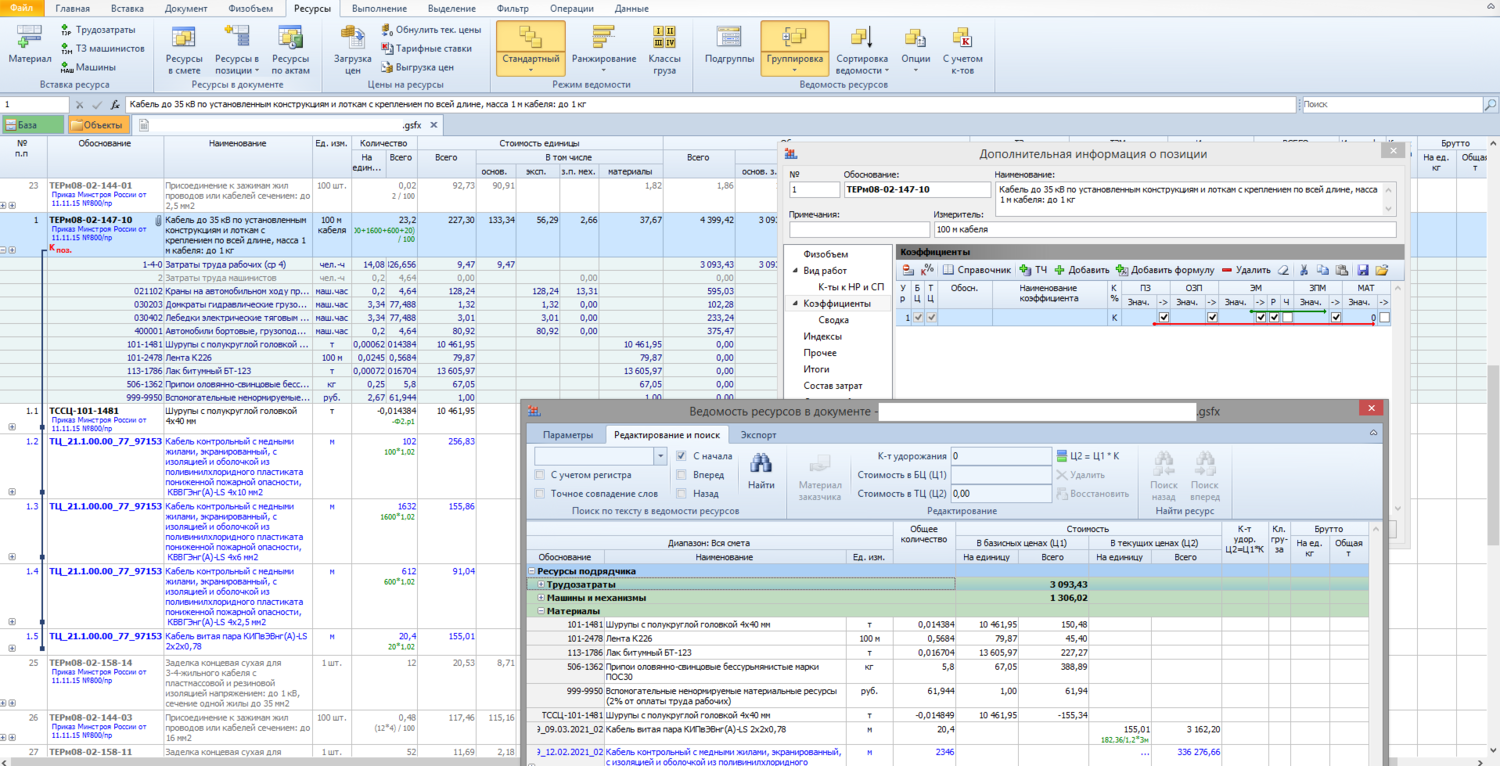Viewport: 1500px width, 766px height.
Task: Click the К-т удорожания input field
Action: click(1000, 456)
